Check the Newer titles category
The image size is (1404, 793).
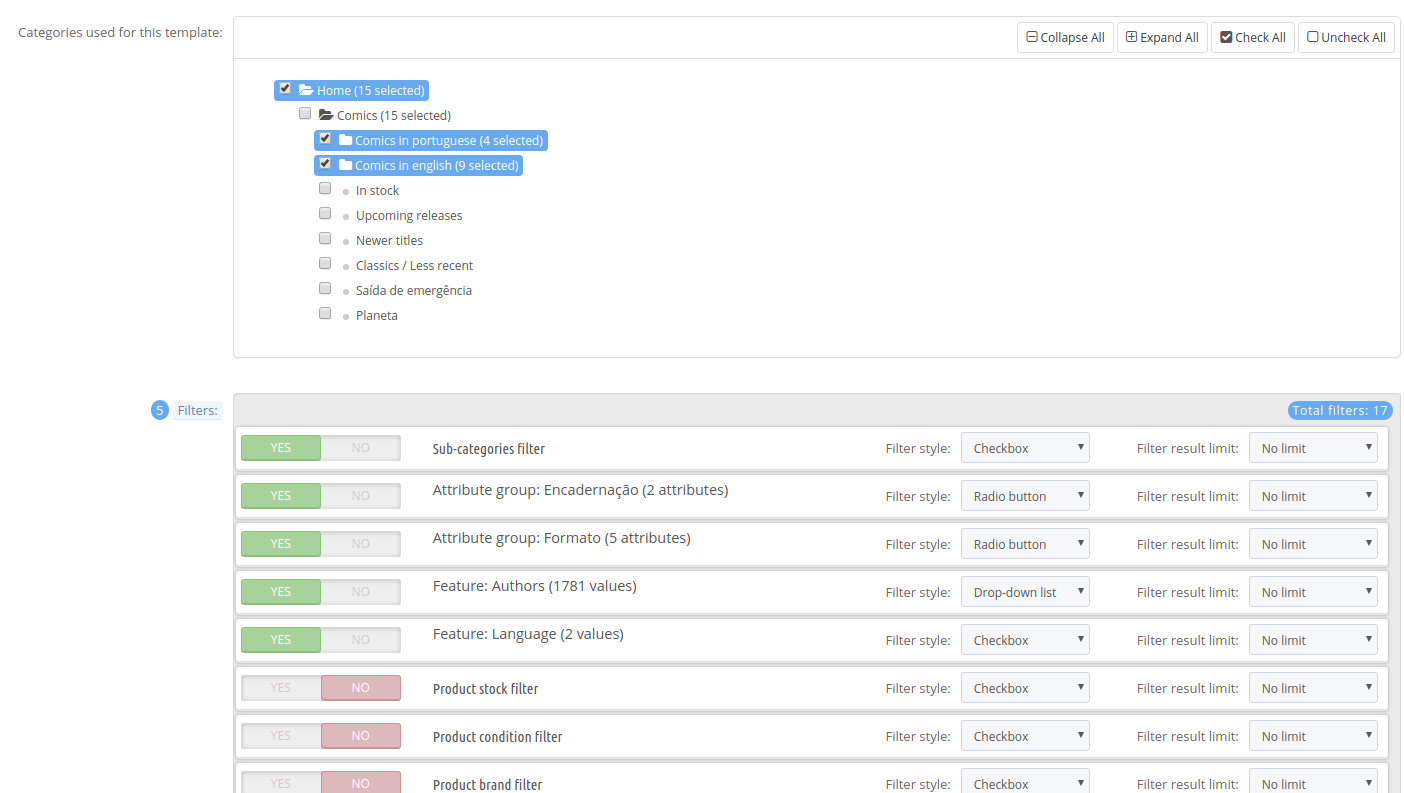[325, 238]
